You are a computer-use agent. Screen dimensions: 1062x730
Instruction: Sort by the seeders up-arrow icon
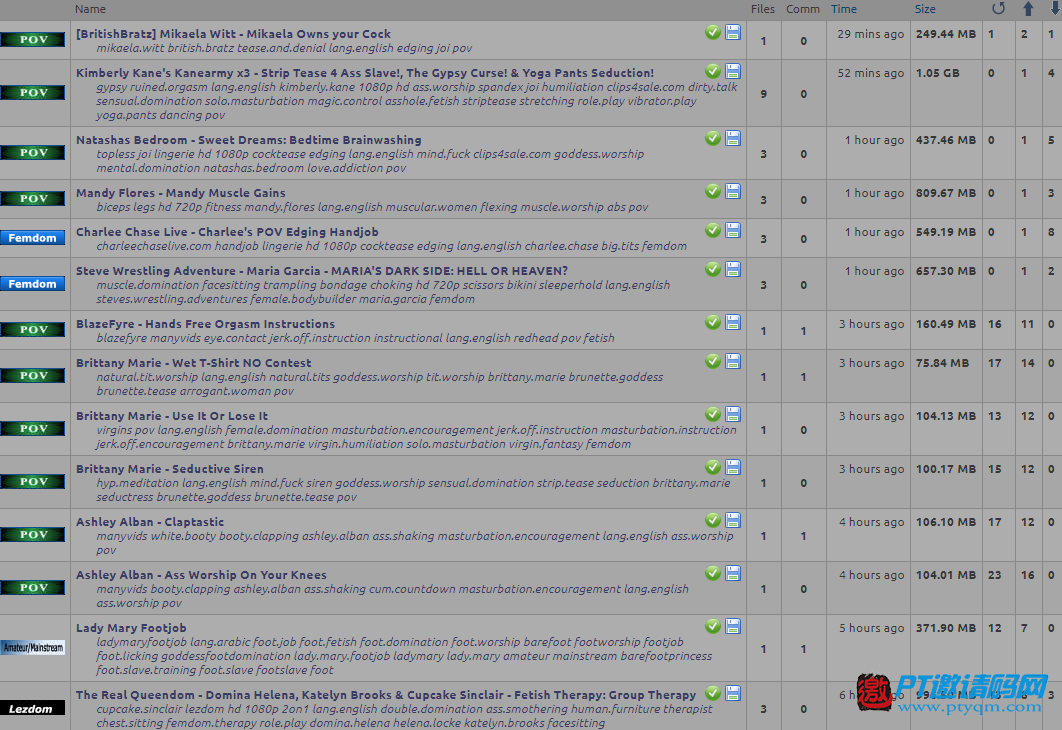point(1028,9)
